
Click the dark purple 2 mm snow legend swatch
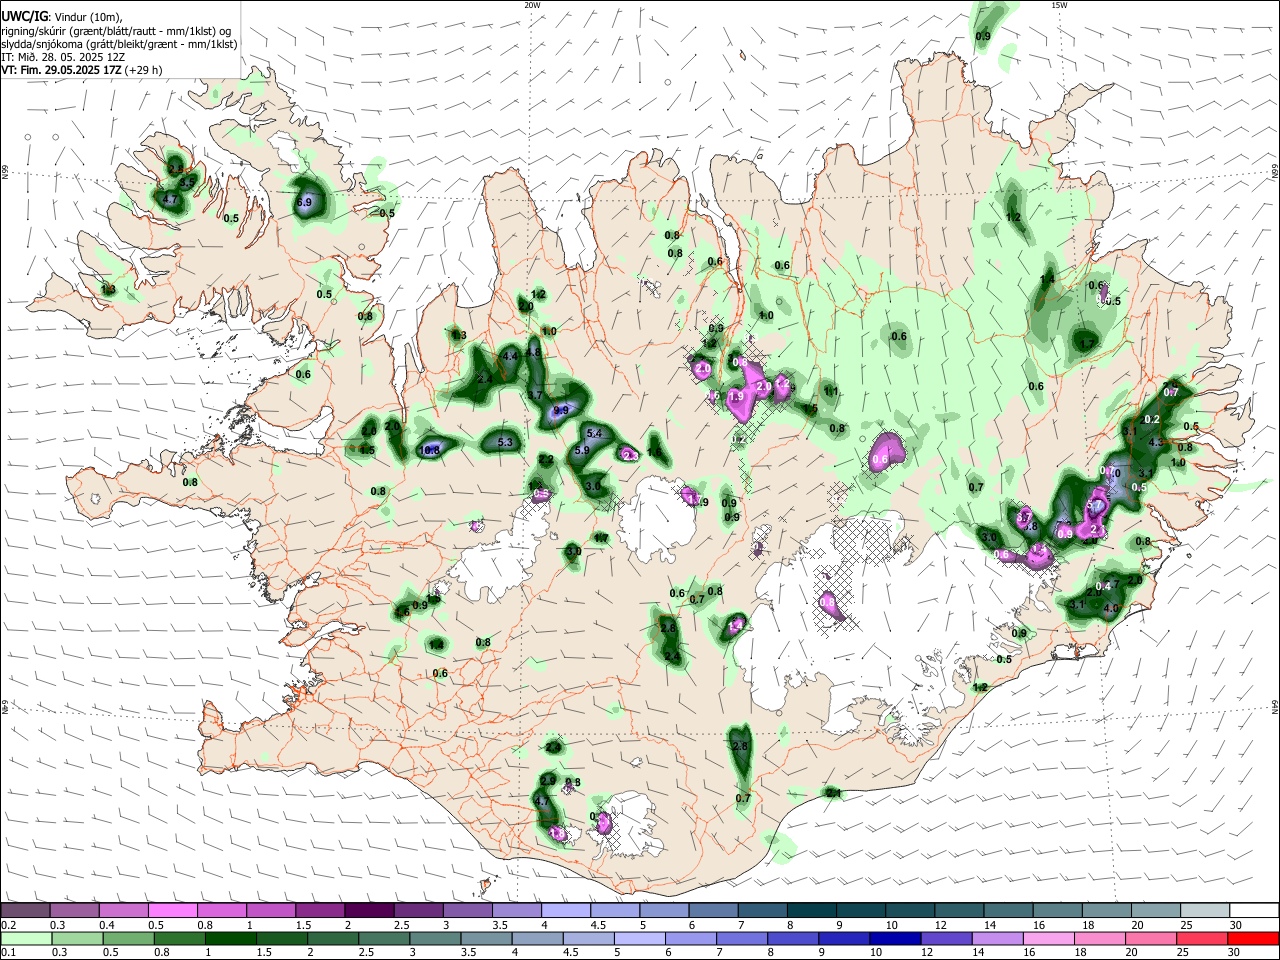(x=368, y=911)
